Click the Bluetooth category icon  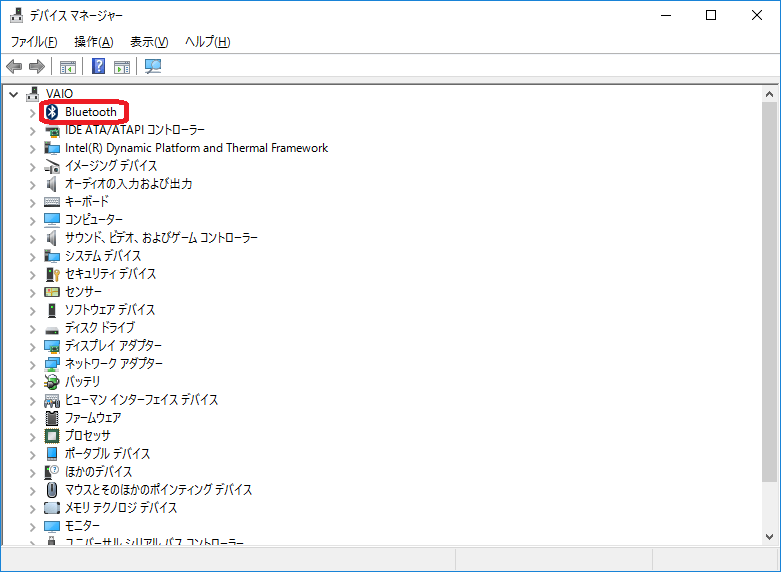coord(52,112)
